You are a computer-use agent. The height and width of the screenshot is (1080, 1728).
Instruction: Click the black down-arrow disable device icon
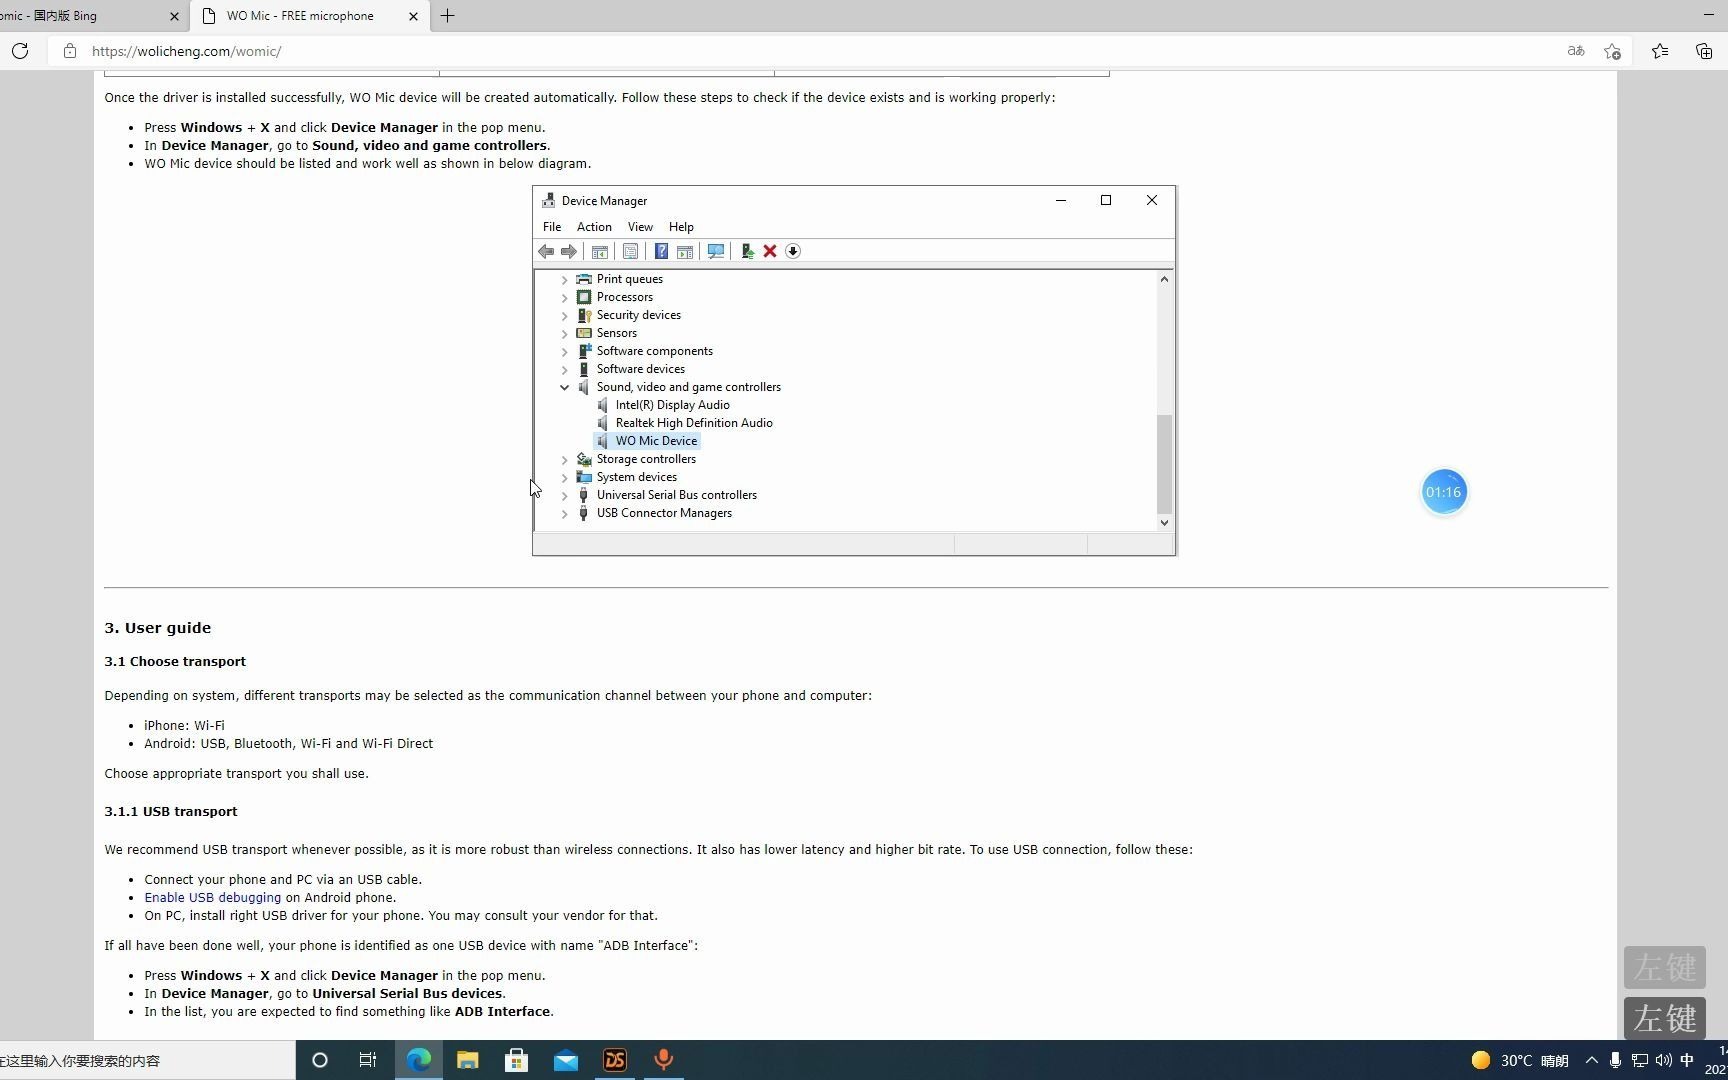point(793,251)
